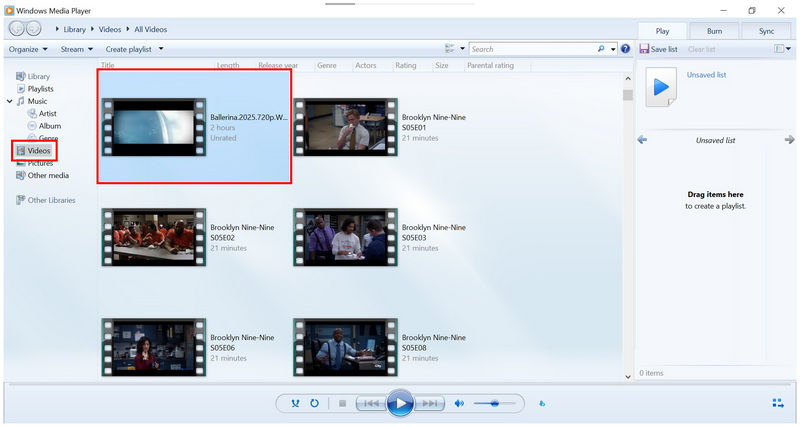The width and height of the screenshot is (800, 427).
Task: Click the Play to device icon
Action: [542, 404]
